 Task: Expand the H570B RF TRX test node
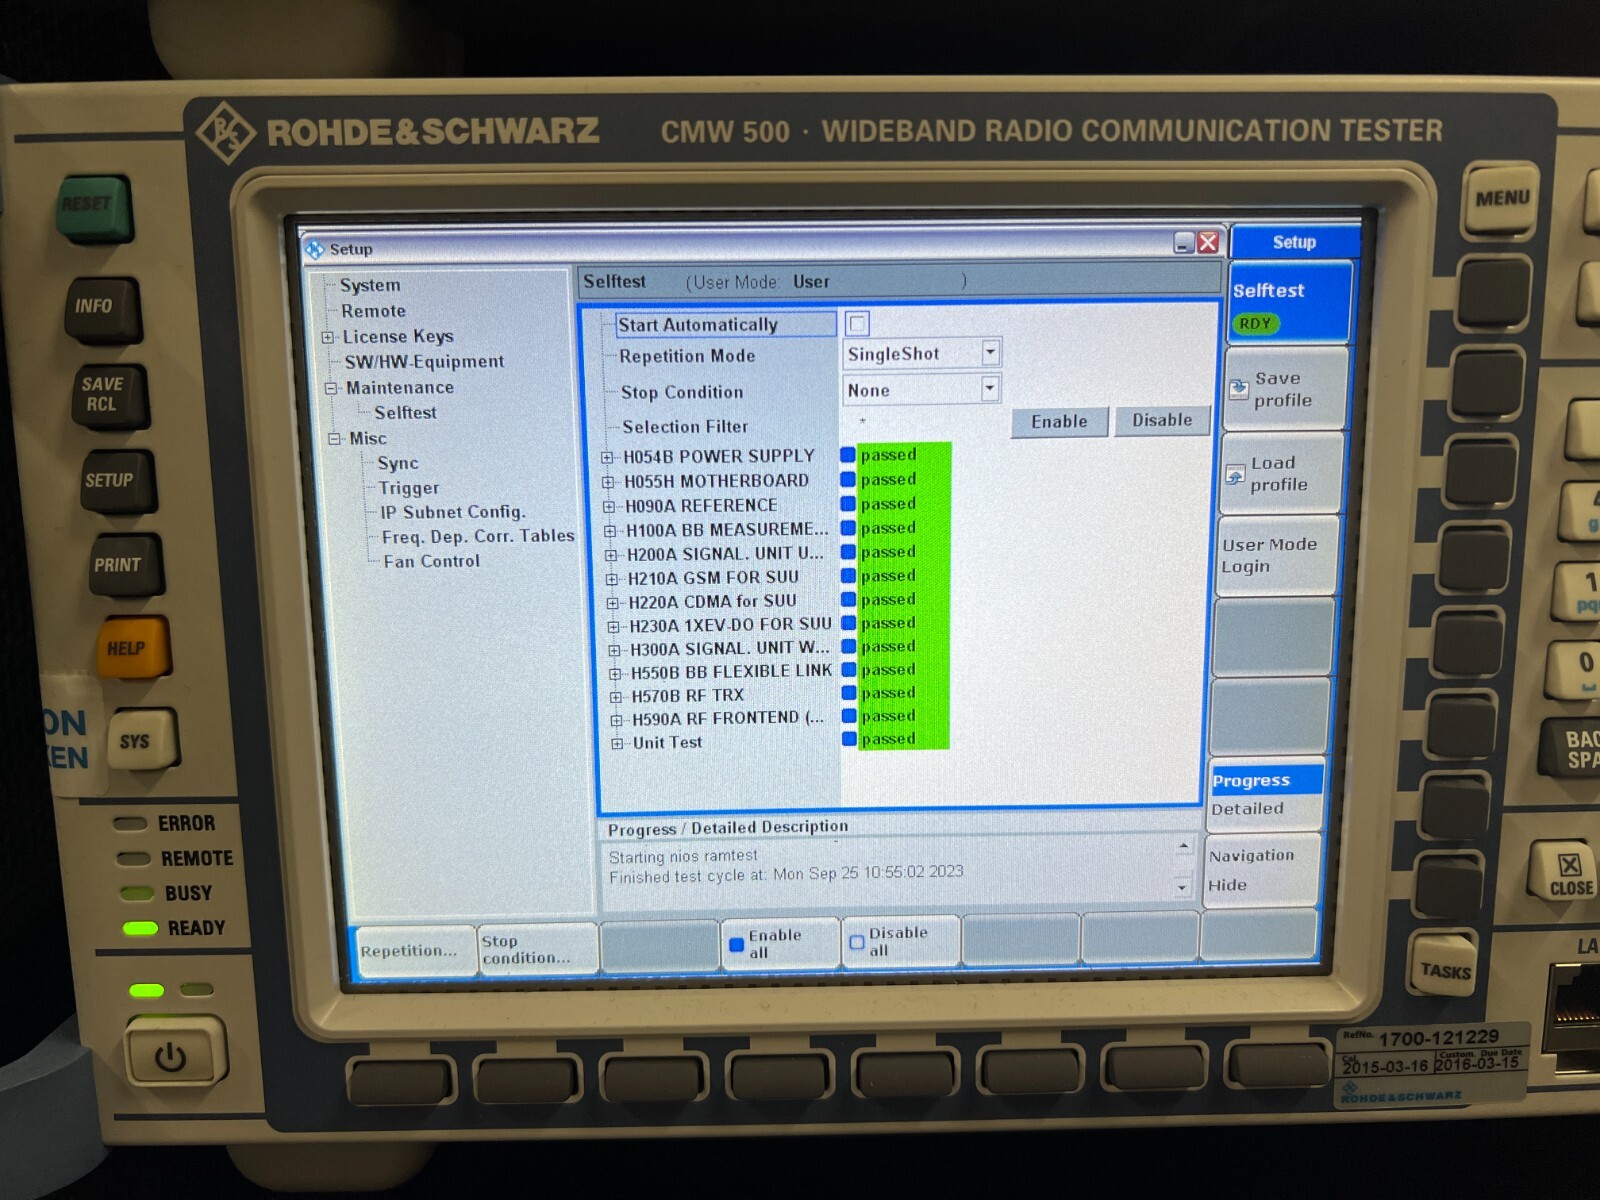tap(616, 697)
